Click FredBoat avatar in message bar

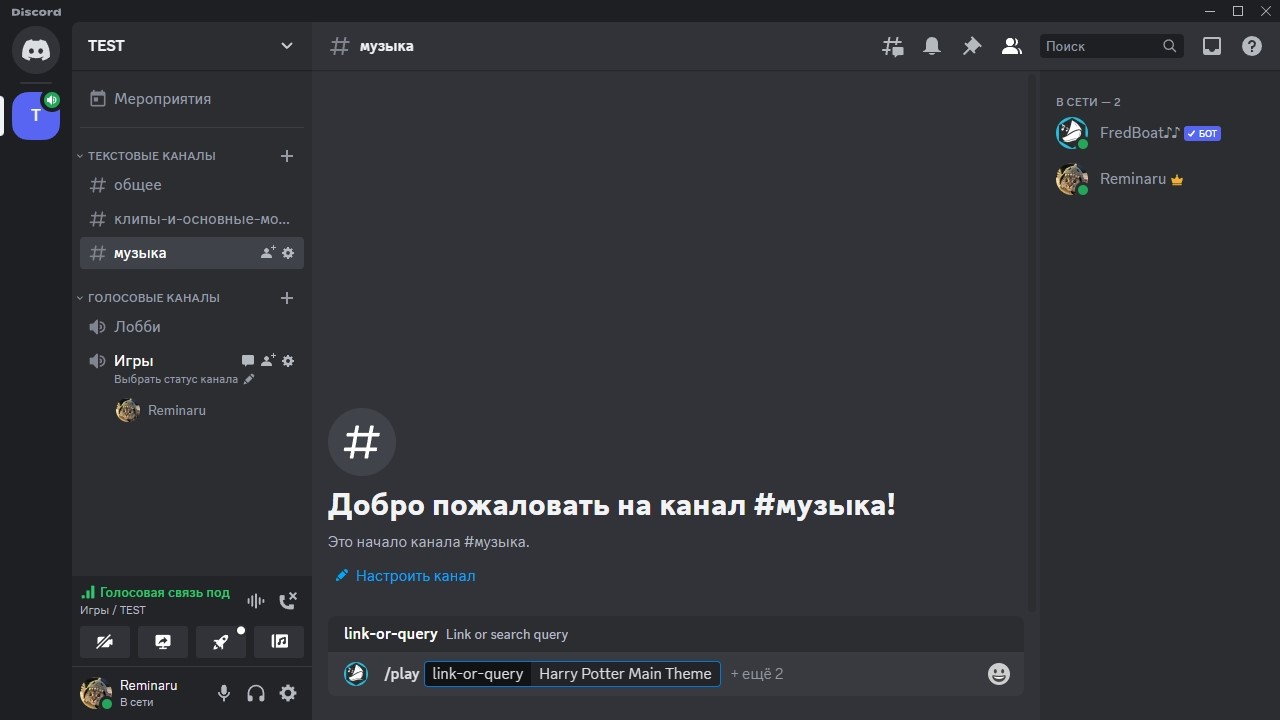tap(356, 674)
